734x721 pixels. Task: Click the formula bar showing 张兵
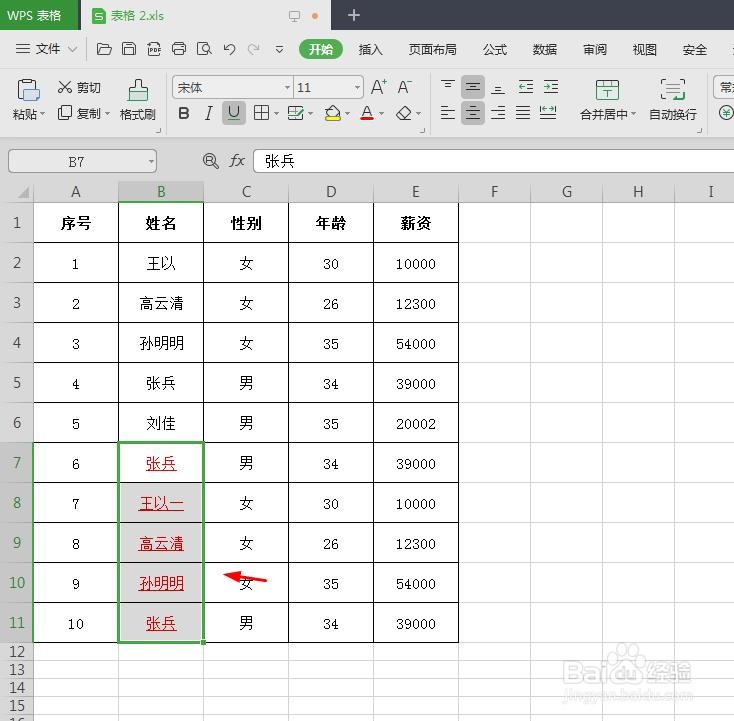493,161
